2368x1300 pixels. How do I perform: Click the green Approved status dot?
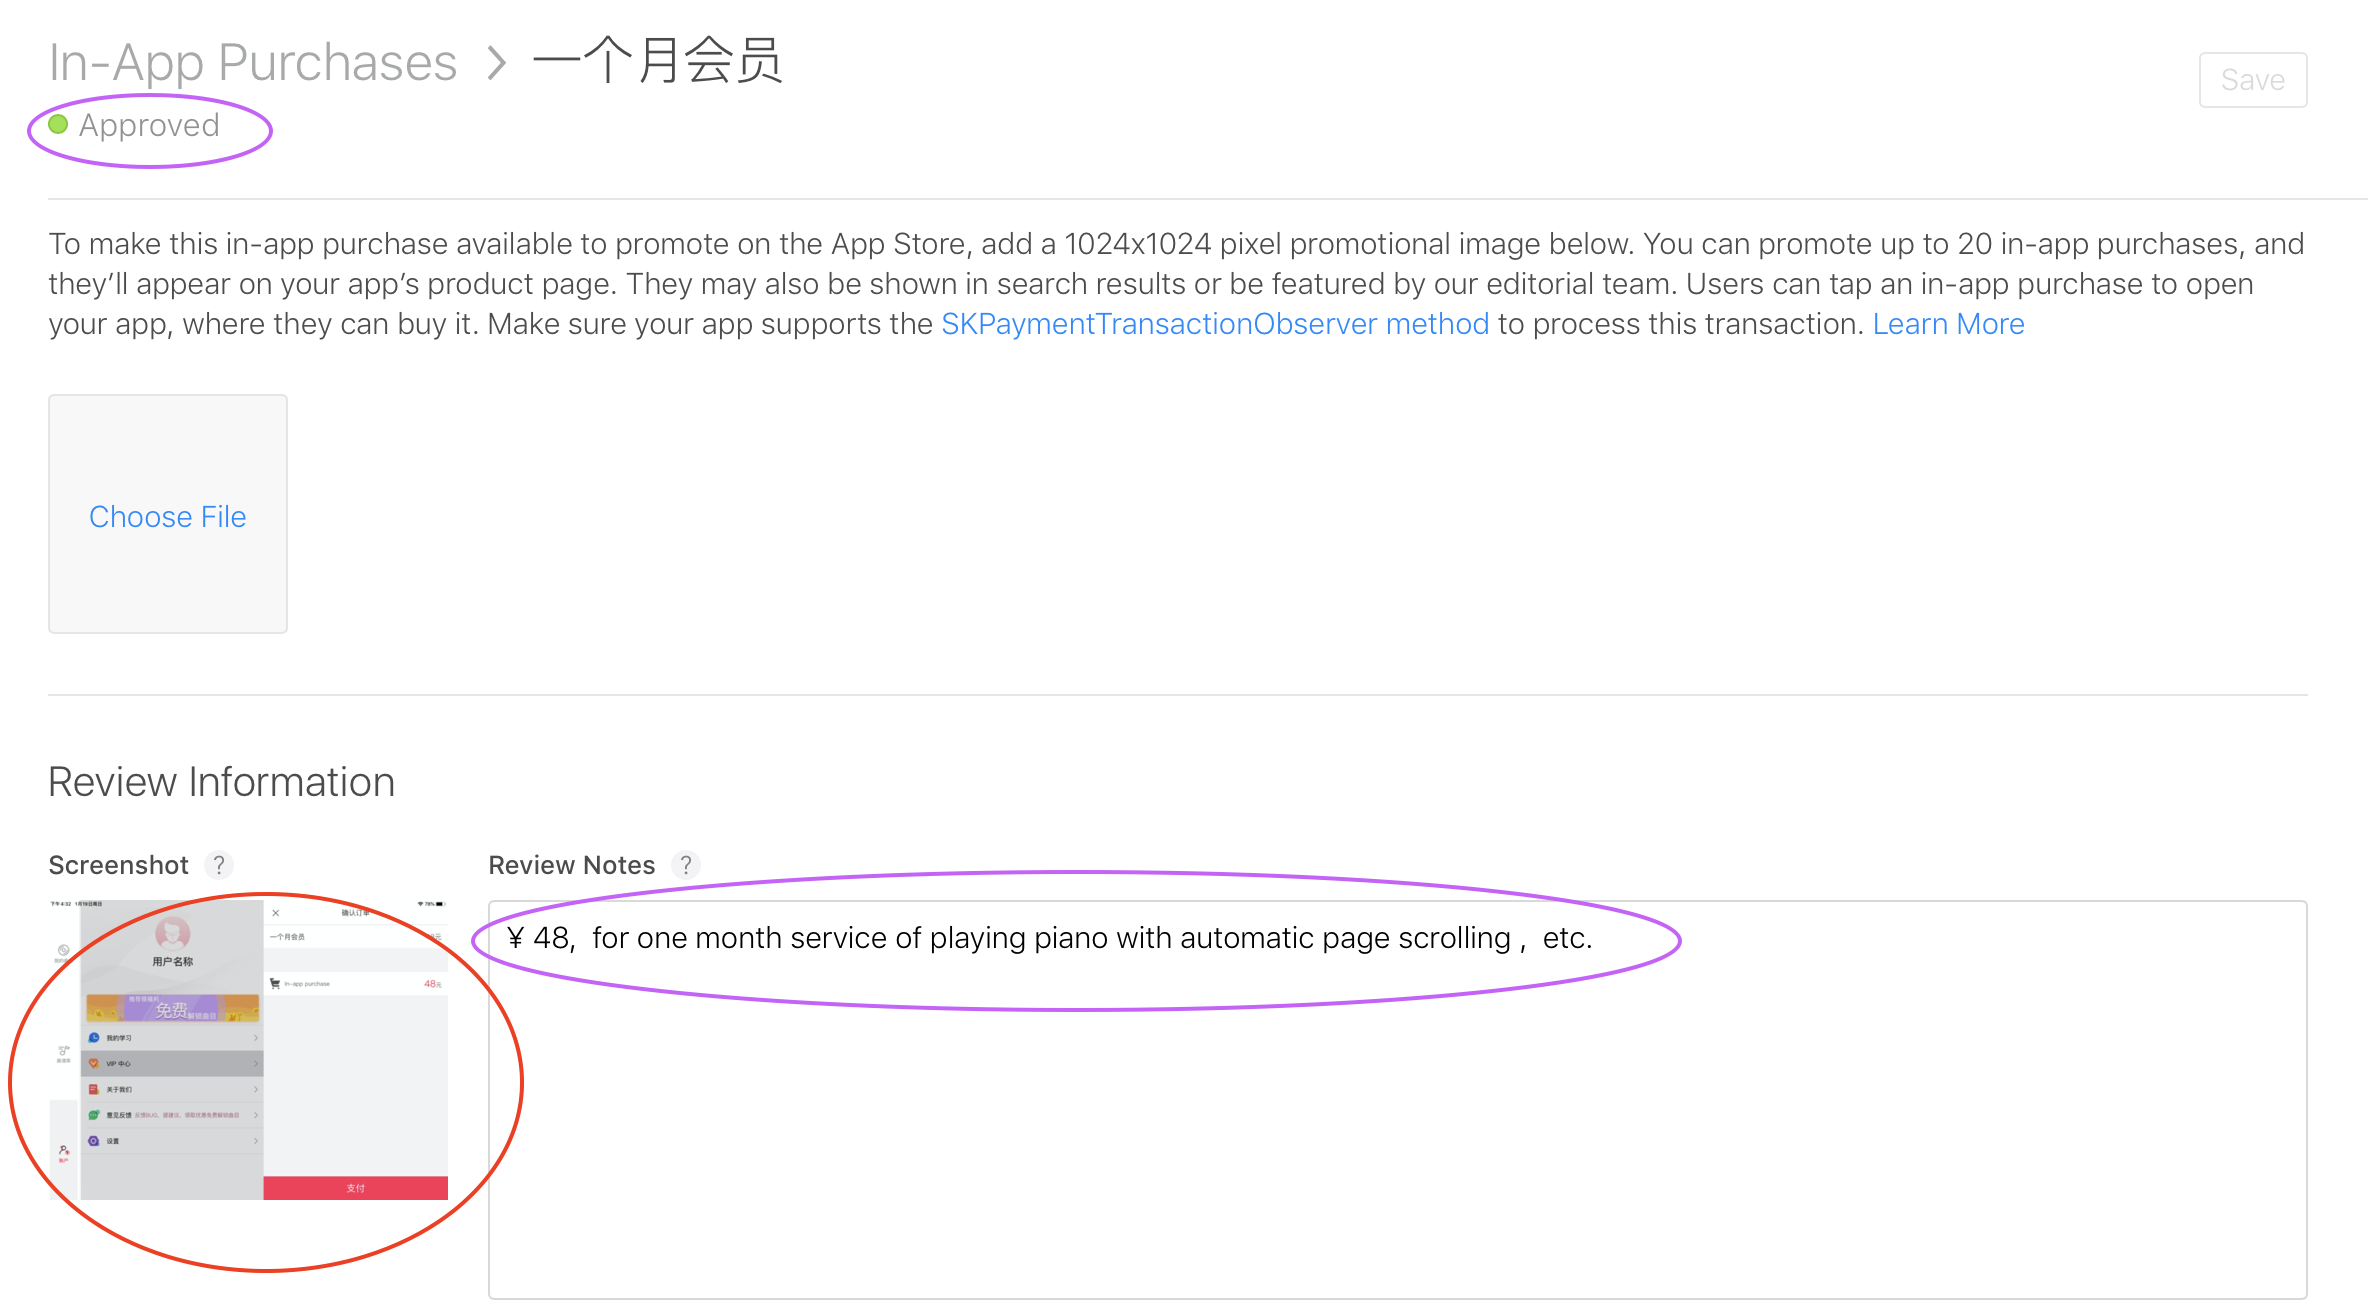[x=59, y=125]
